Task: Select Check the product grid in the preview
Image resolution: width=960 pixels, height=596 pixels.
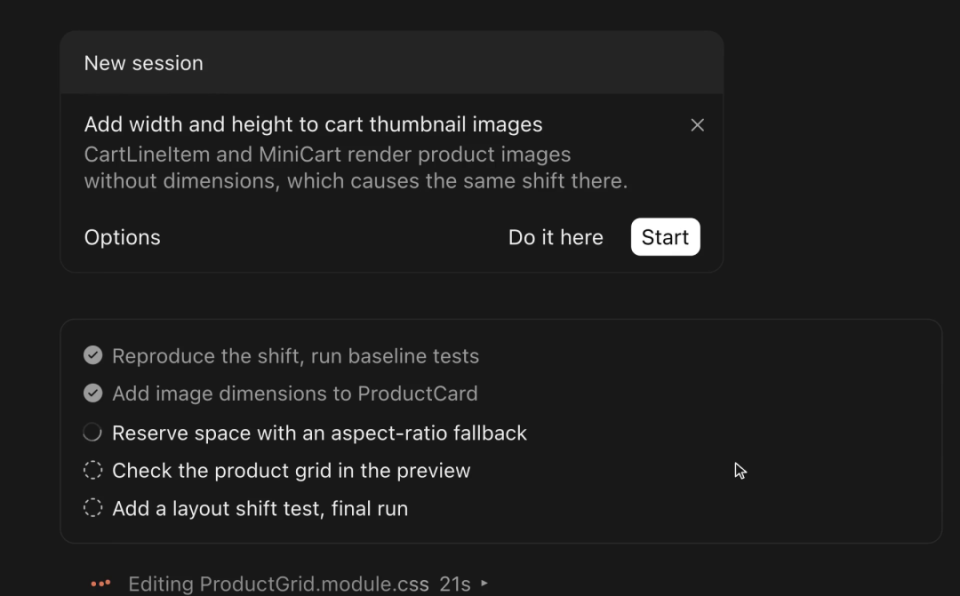Action: [x=291, y=470]
